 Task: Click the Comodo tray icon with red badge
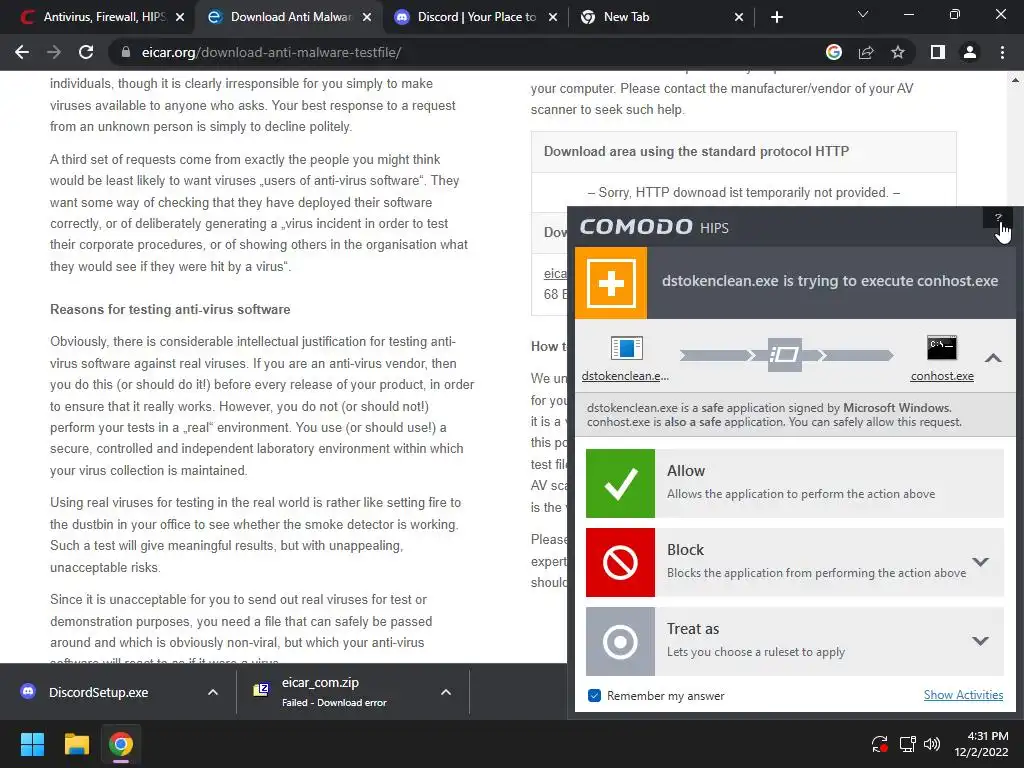879,744
